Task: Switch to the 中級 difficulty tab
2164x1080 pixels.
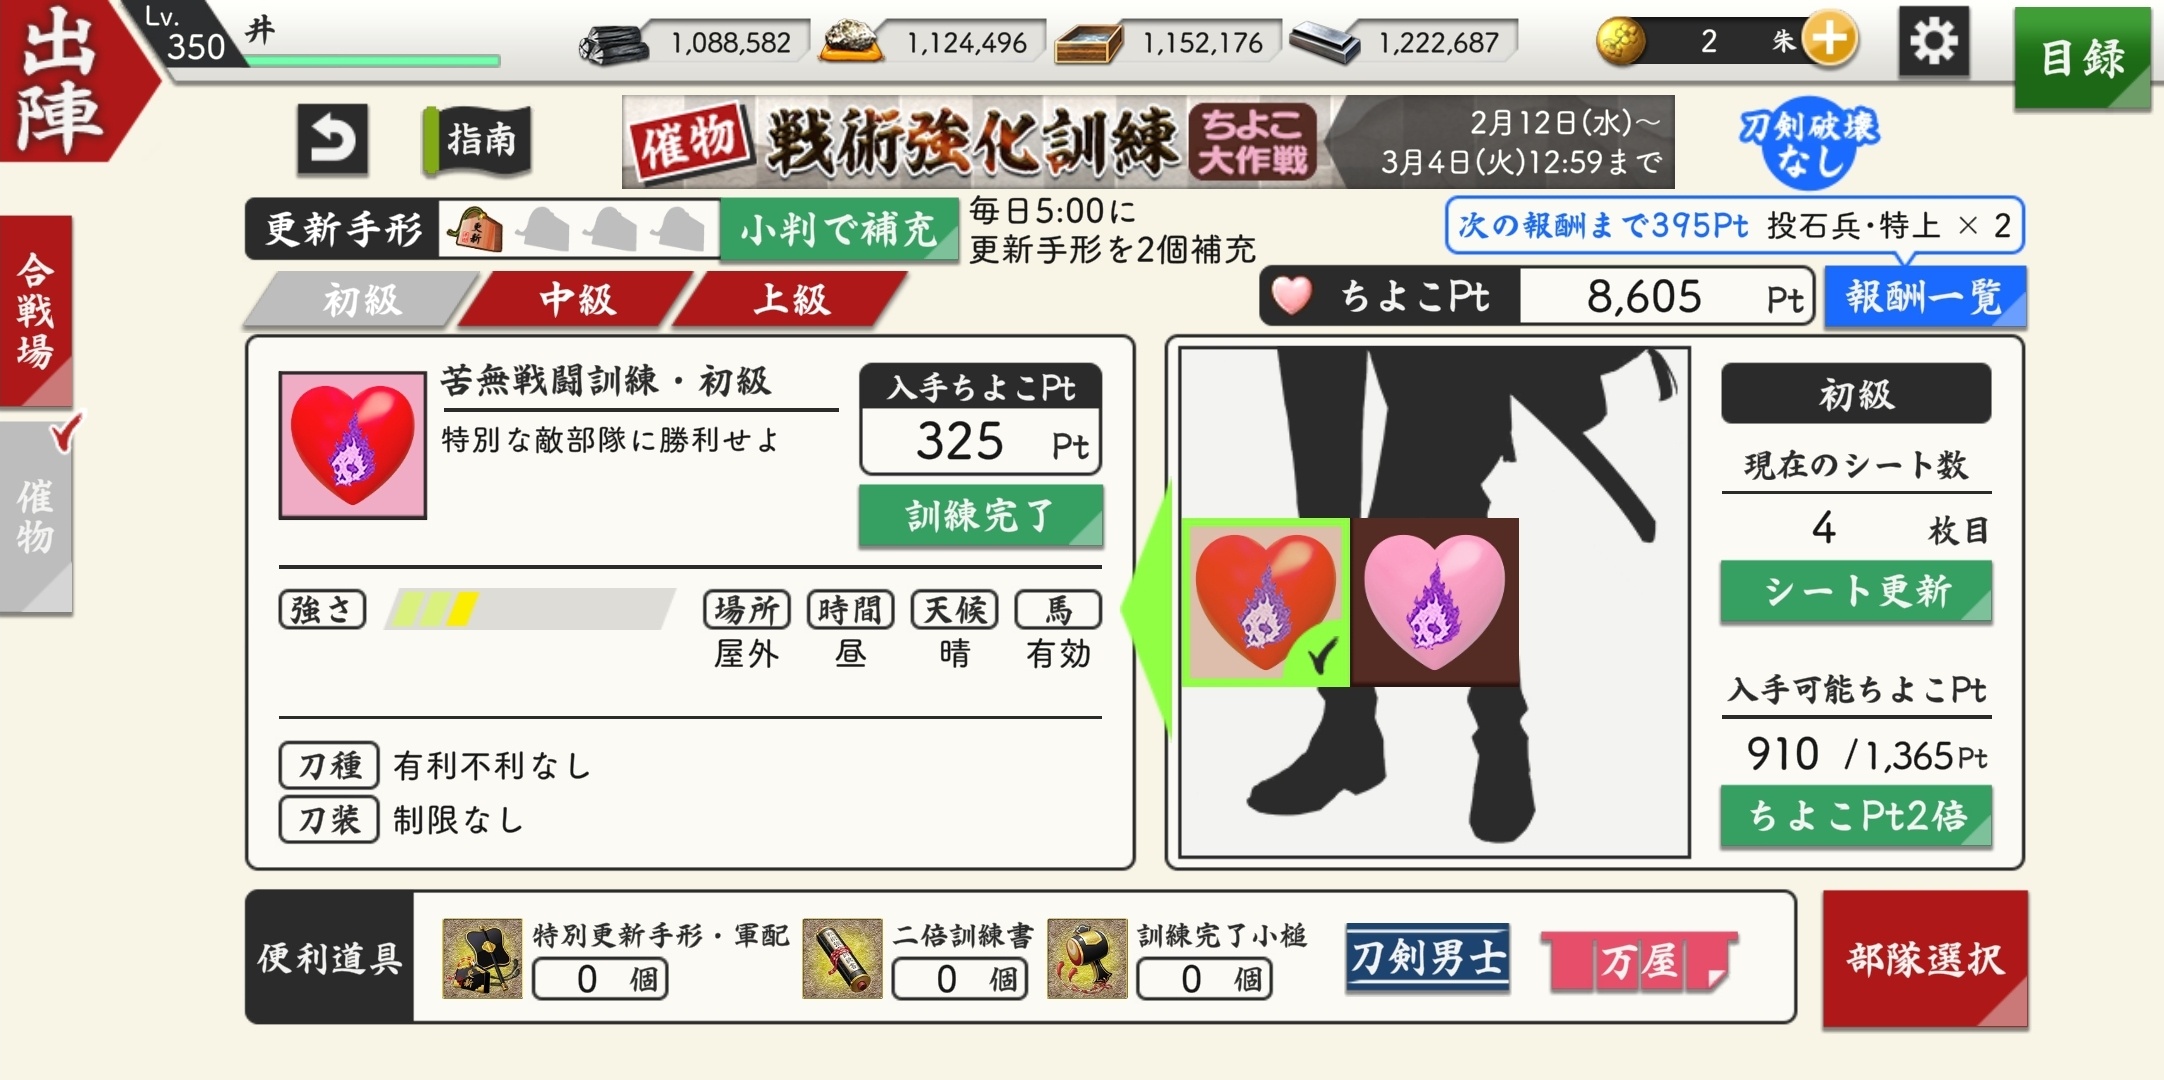Action: tap(577, 299)
